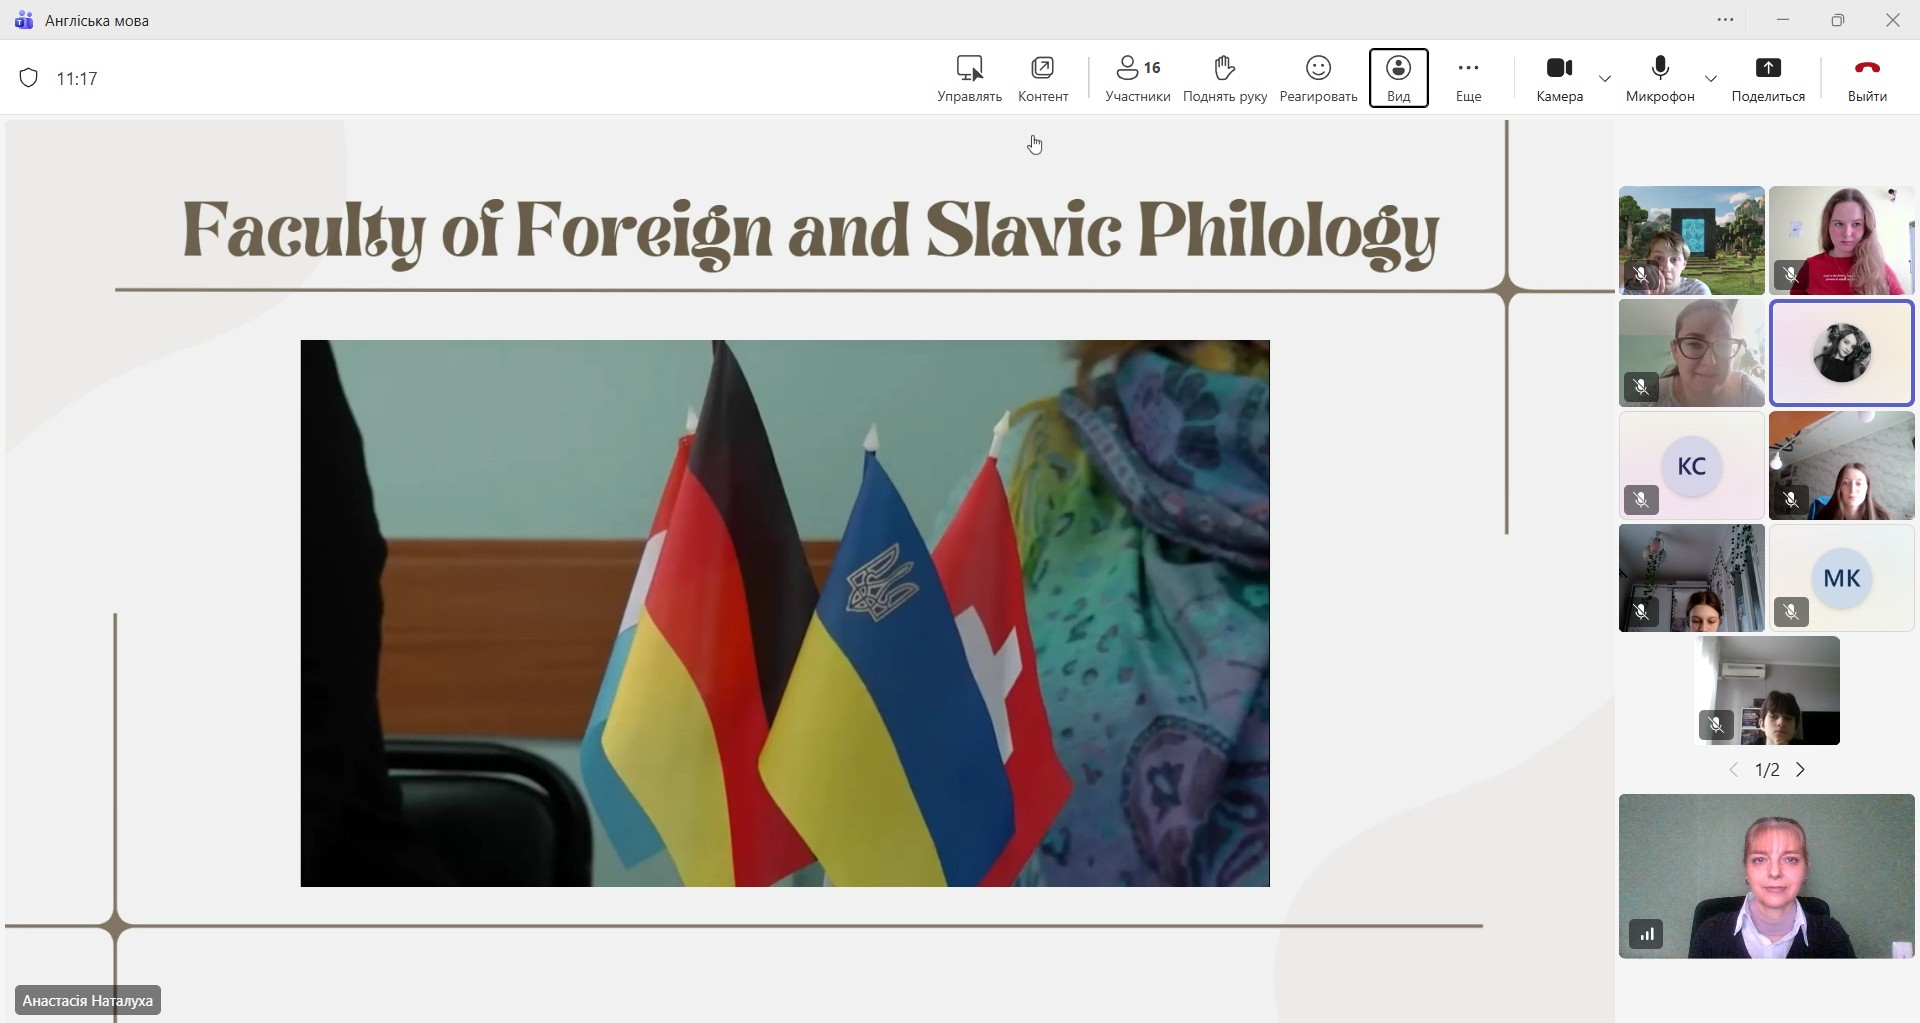Viewport: 1920px width, 1023px height.
Task: Select the KC participant tile
Action: click(x=1691, y=466)
